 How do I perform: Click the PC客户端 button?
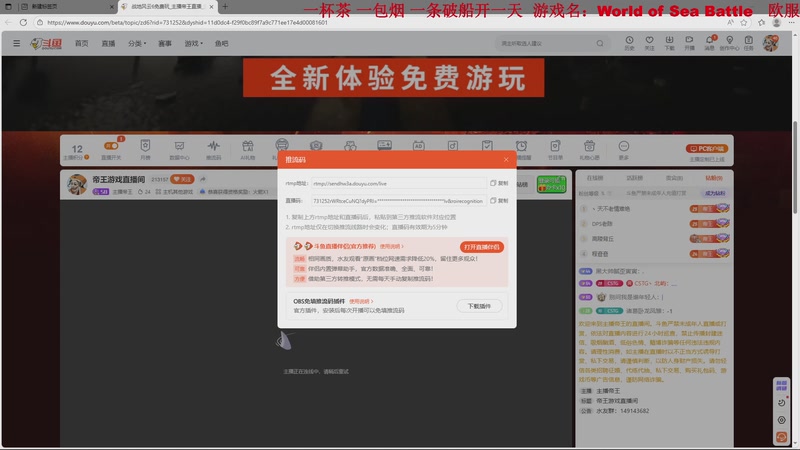pyautogui.click(x=707, y=148)
